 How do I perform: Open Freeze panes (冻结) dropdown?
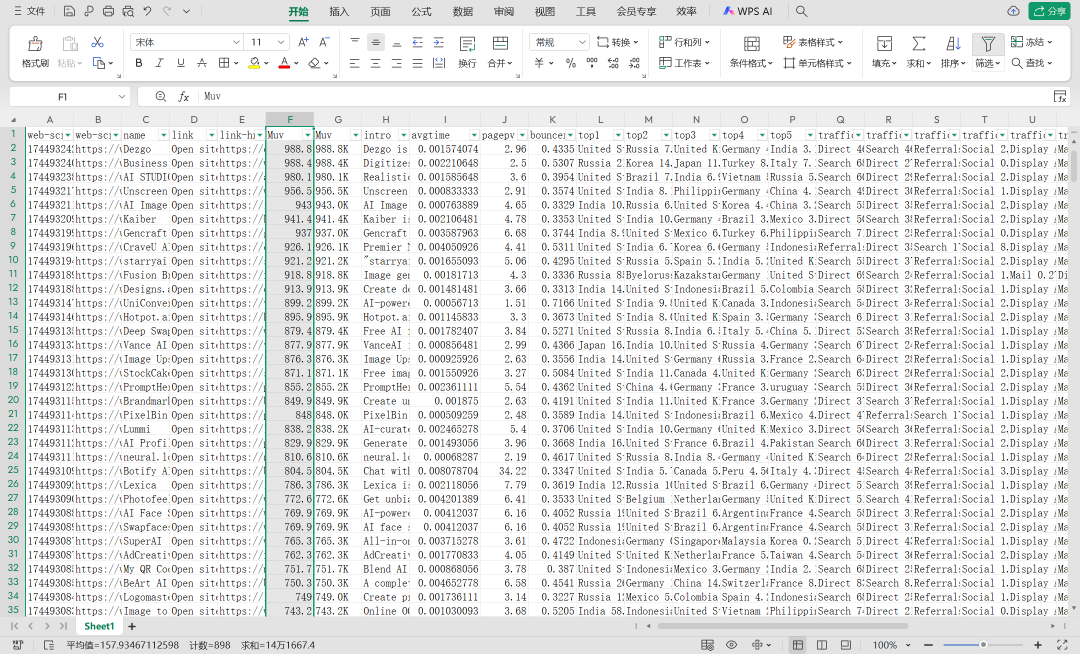[1031, 42]
